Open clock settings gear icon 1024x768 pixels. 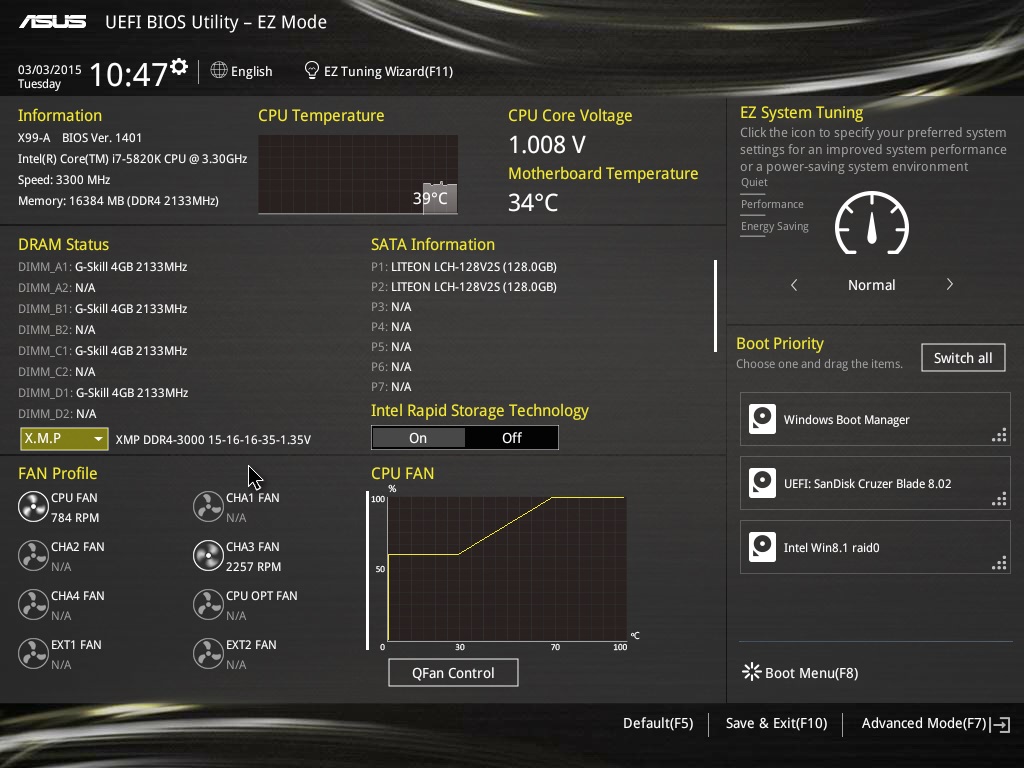click(179, 67)
